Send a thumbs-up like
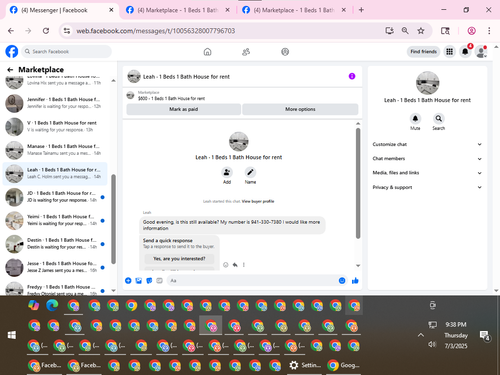Viewport: 500px width, 375px height. point(355,281)
